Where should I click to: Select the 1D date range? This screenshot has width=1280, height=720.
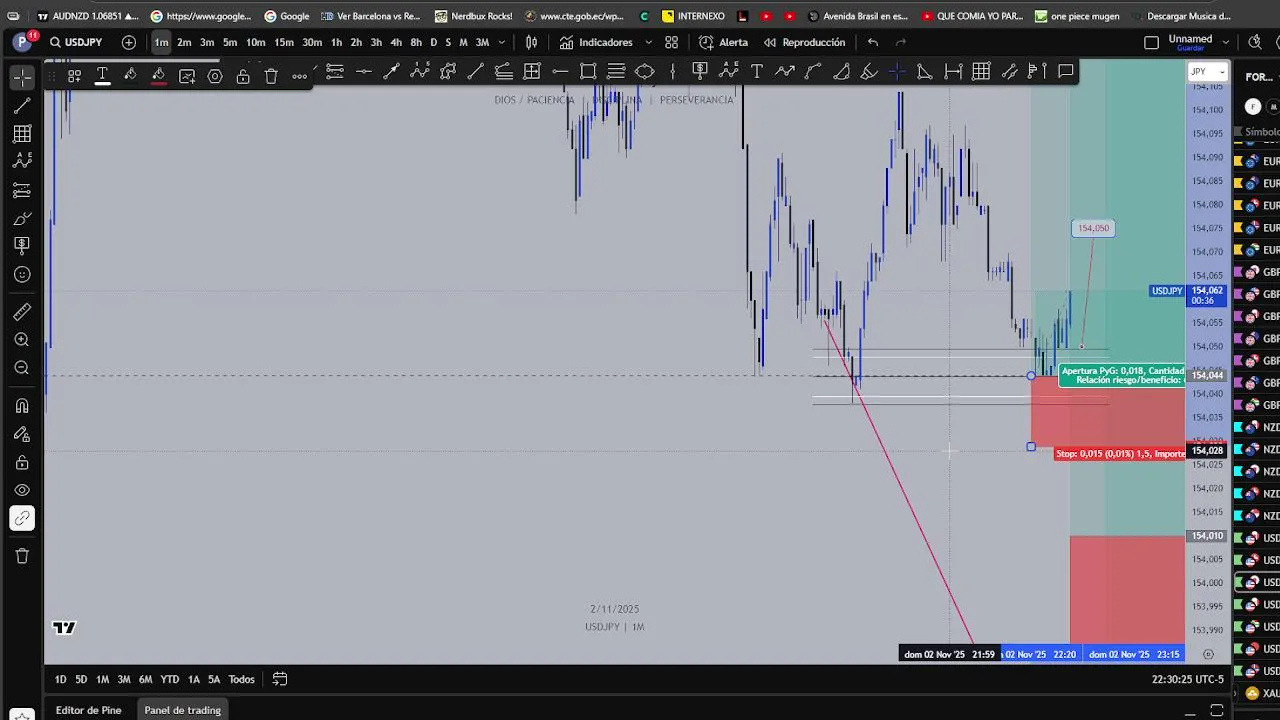click(60, 679)
